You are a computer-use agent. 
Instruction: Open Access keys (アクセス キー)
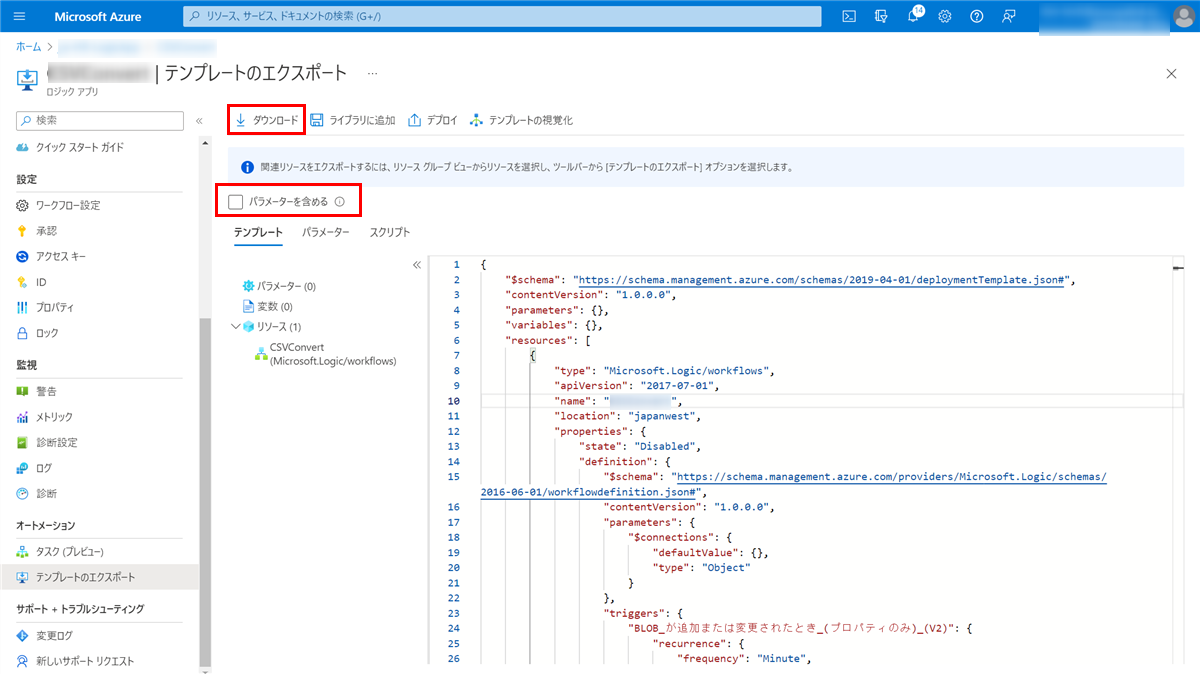(61, 256)
